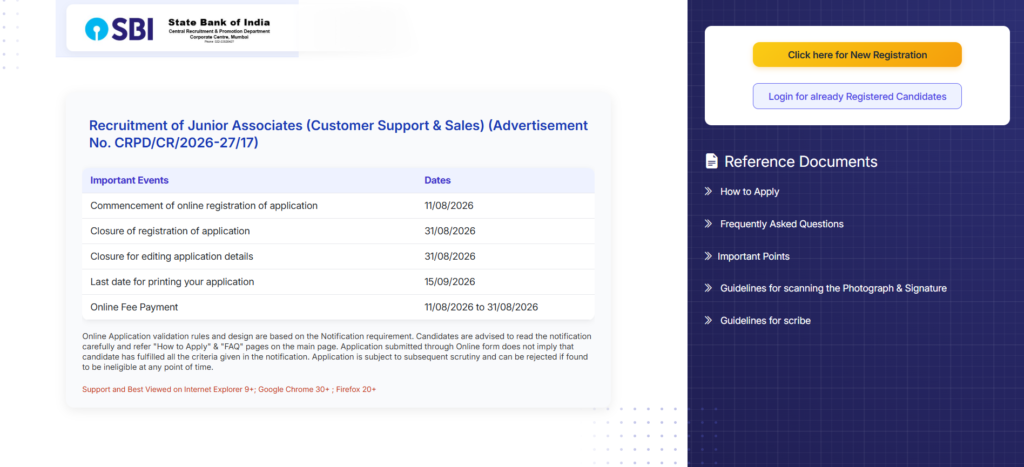Screen dimensions: 1024x467
Task: Click chevron icon beside Important Points
Action: click(708, 256)
